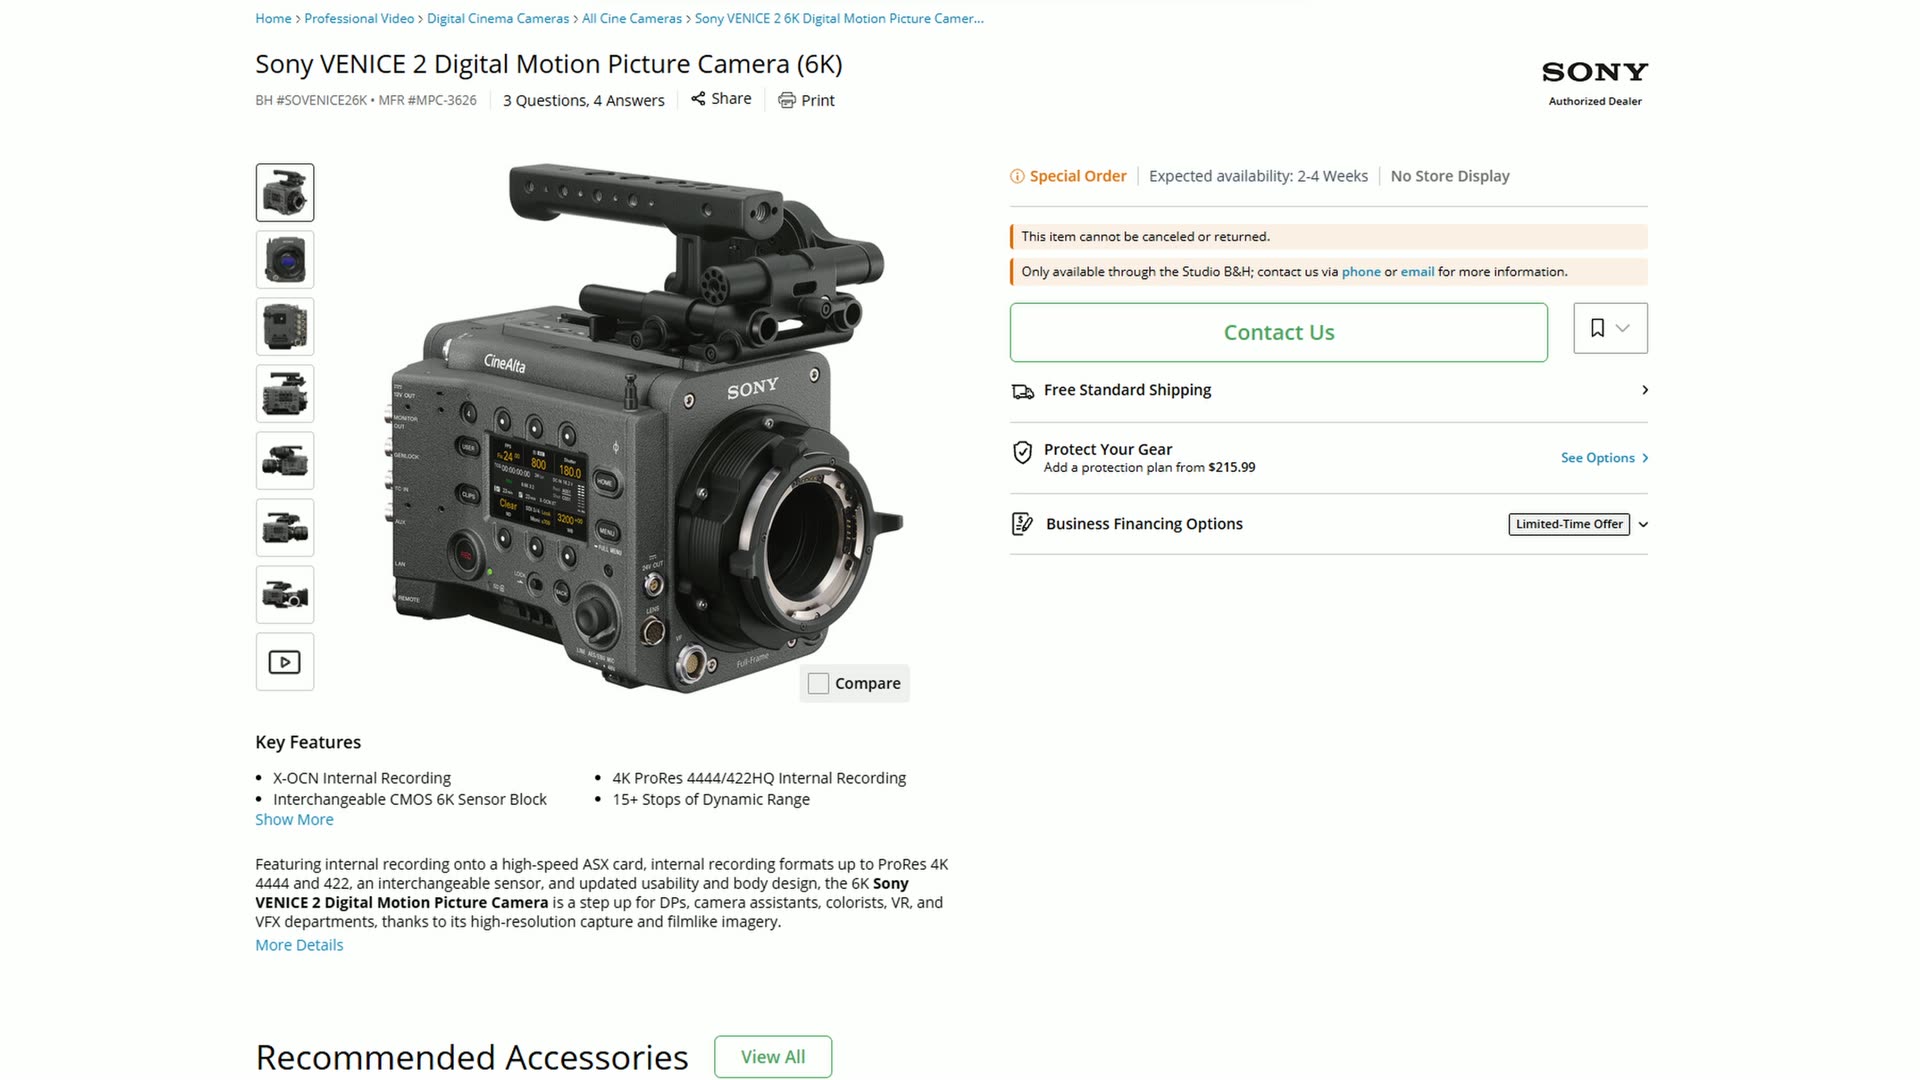Select fourth thumbnail of camera
The width and height of the screenshot is (1920, 1080).
(x=285, y=394)
